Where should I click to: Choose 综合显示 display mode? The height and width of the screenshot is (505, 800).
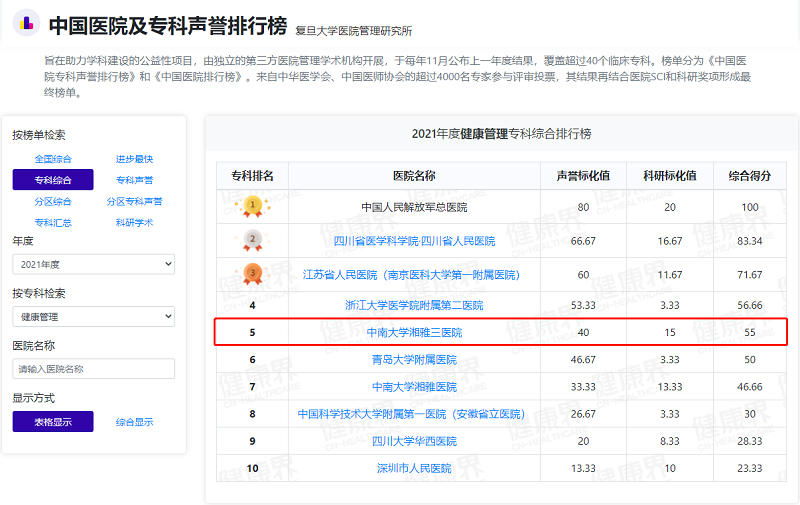(134, 422)
